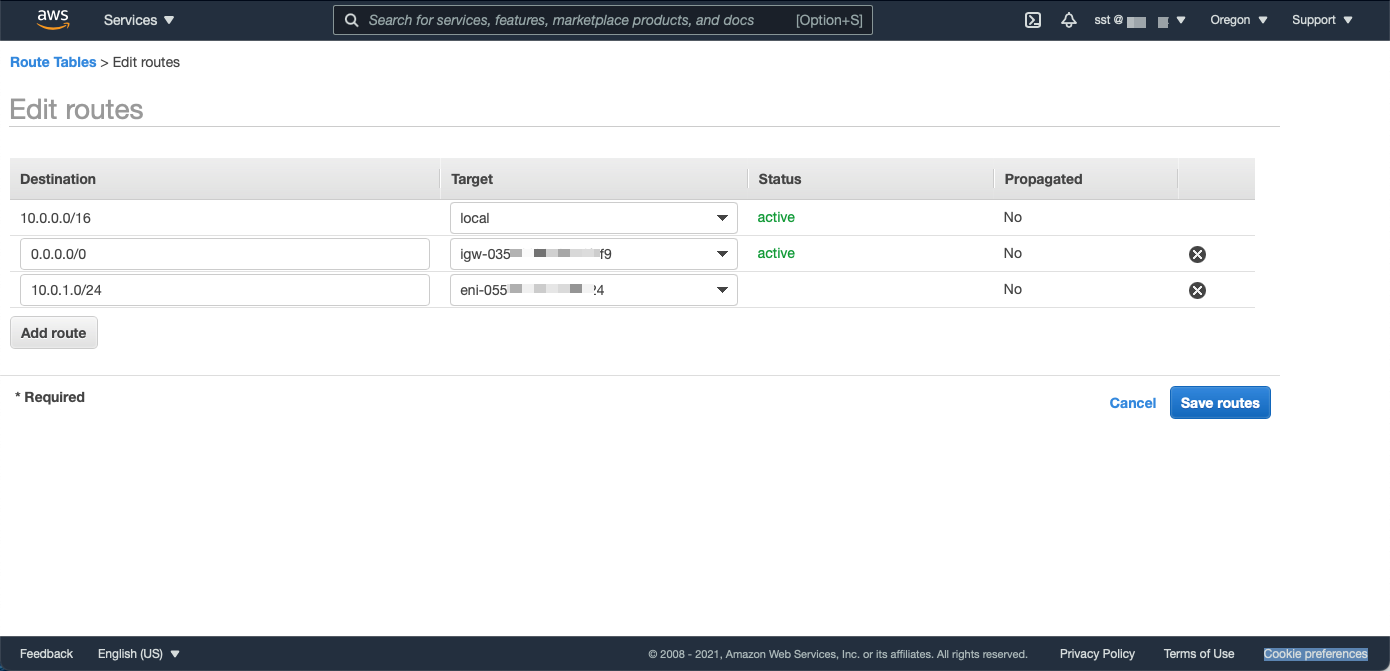
Task: Go to Route Tables breadcrumb
Action: (53, 62)
